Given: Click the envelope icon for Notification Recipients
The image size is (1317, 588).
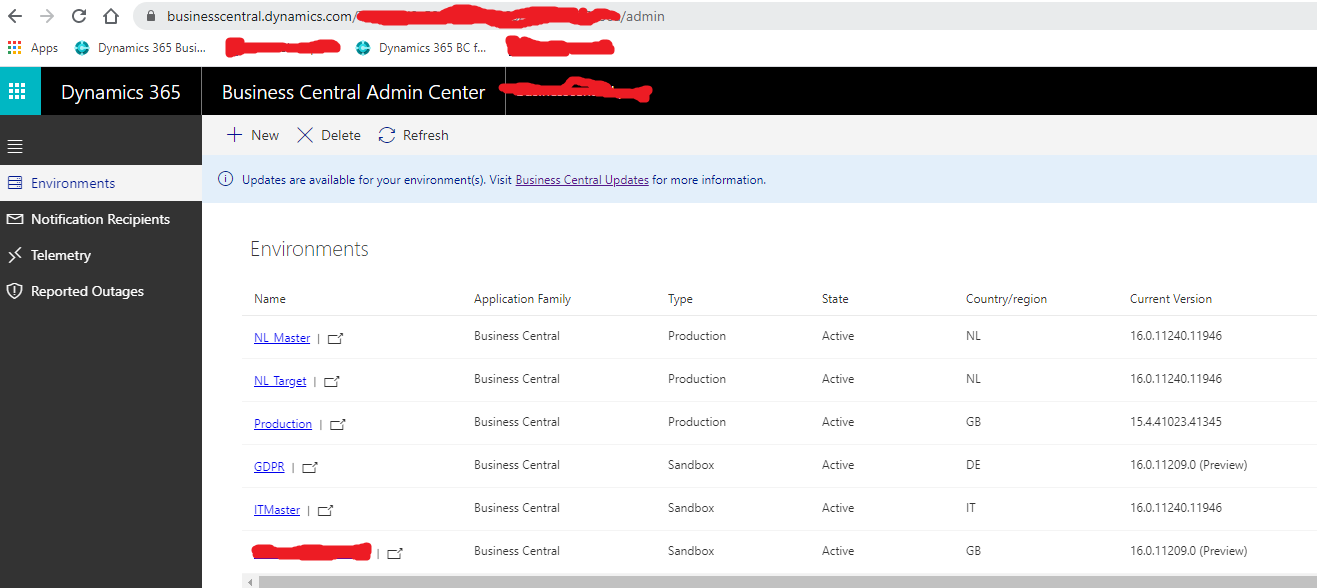Looking at the screenshot, I should pos(14,219).
